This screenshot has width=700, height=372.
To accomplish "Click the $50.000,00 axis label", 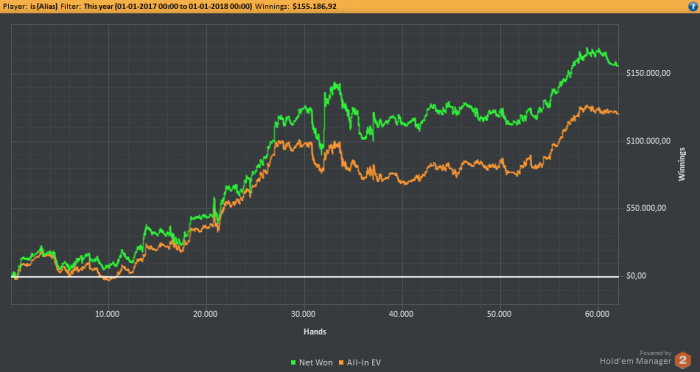I will [646, 208].
